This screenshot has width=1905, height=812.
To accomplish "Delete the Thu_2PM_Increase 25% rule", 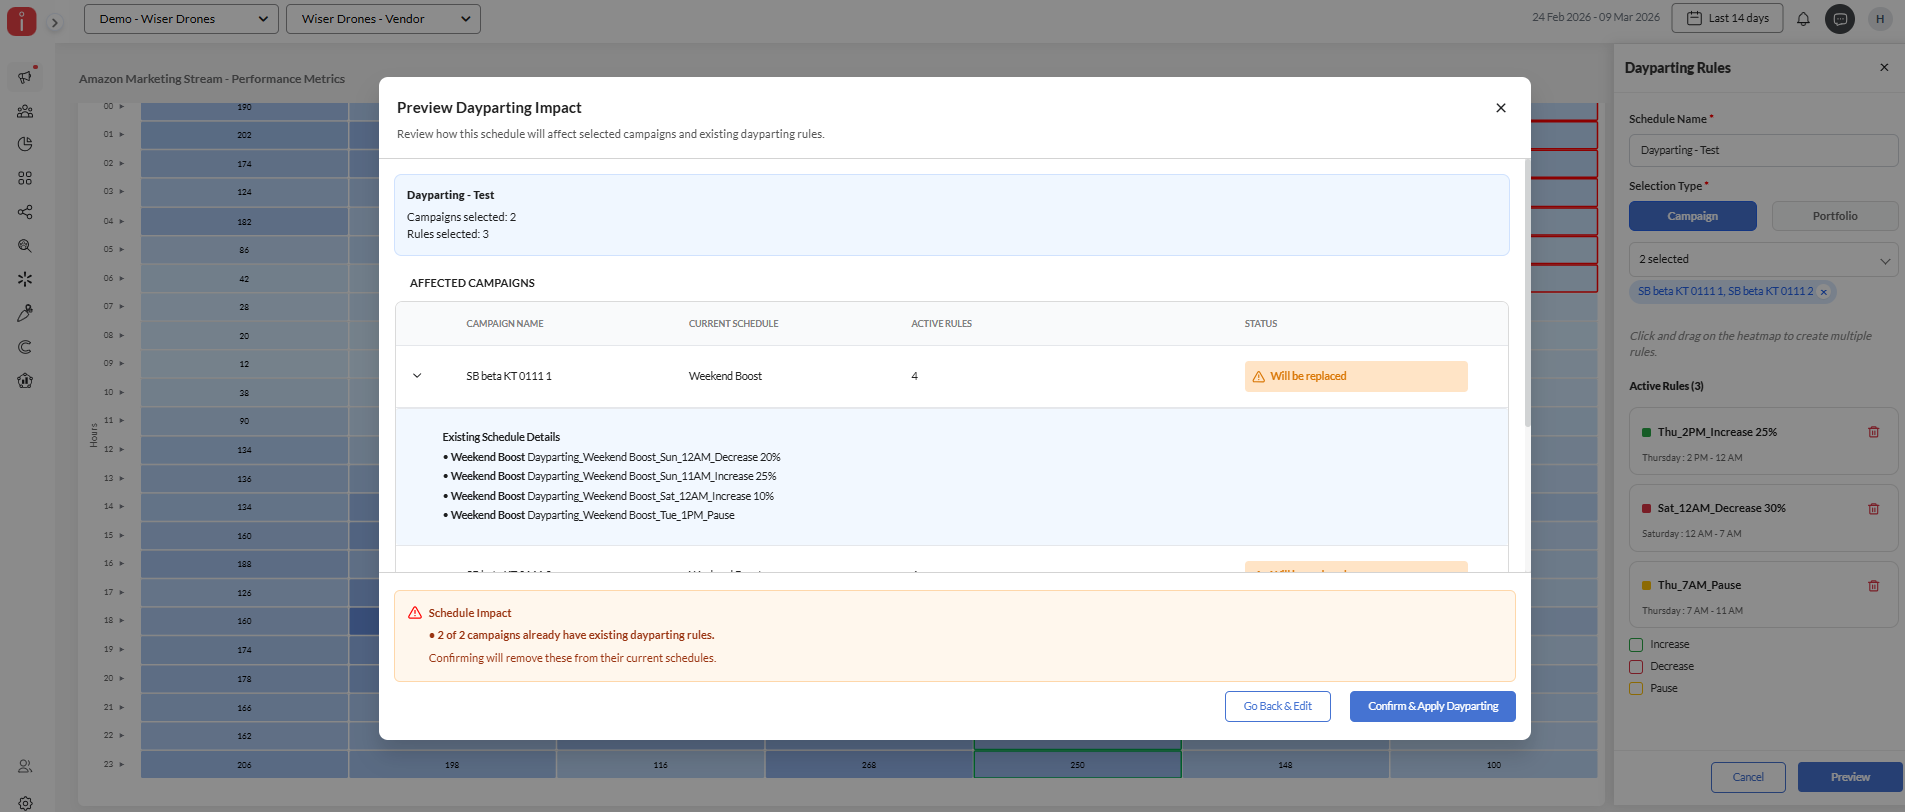I will pos(1873,432).
